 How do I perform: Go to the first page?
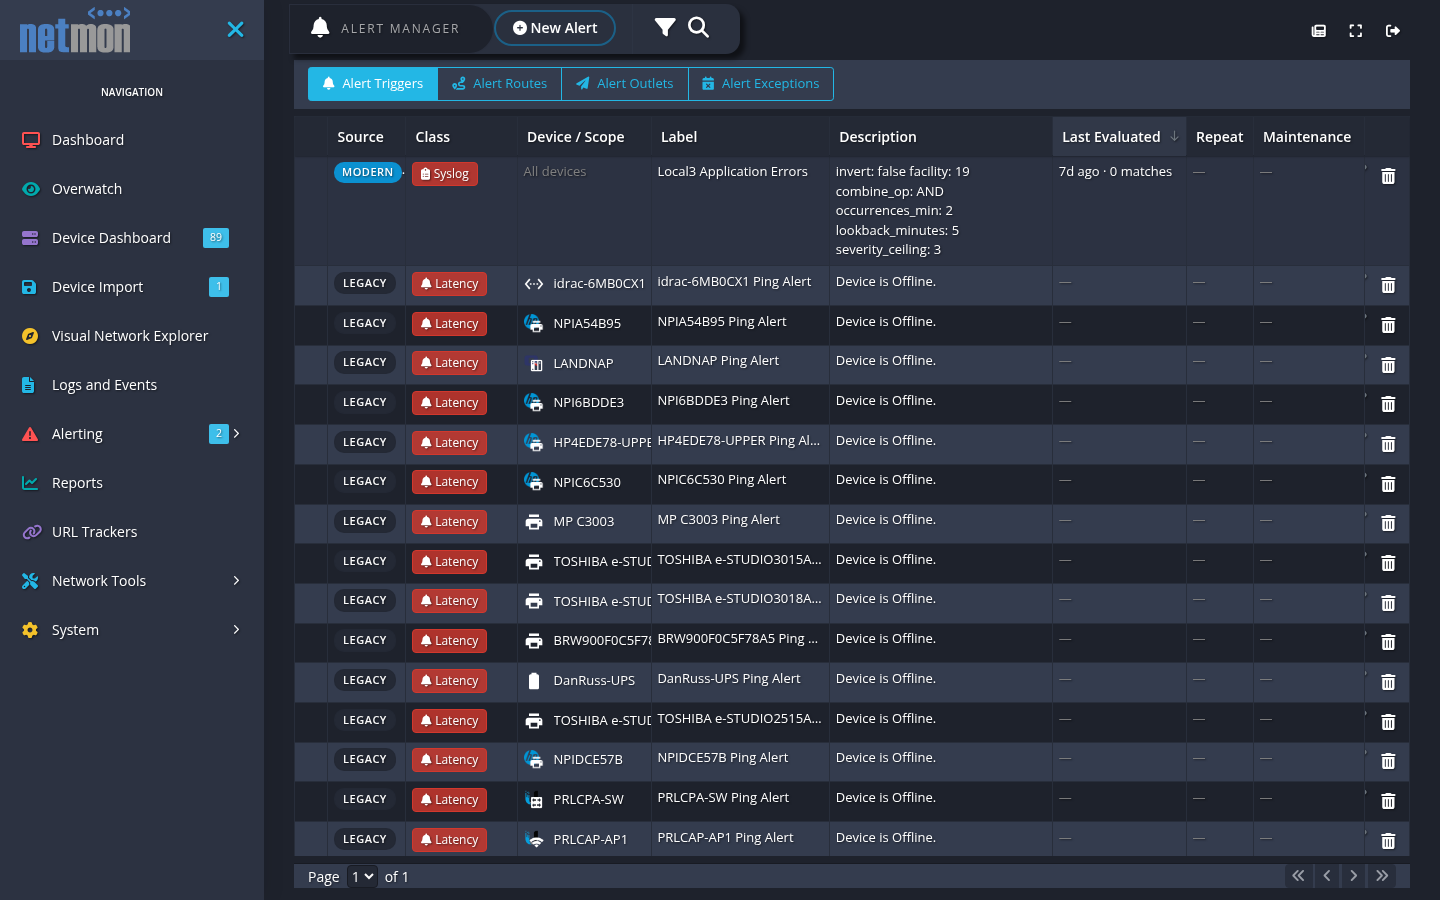[x=1298, y=876]
